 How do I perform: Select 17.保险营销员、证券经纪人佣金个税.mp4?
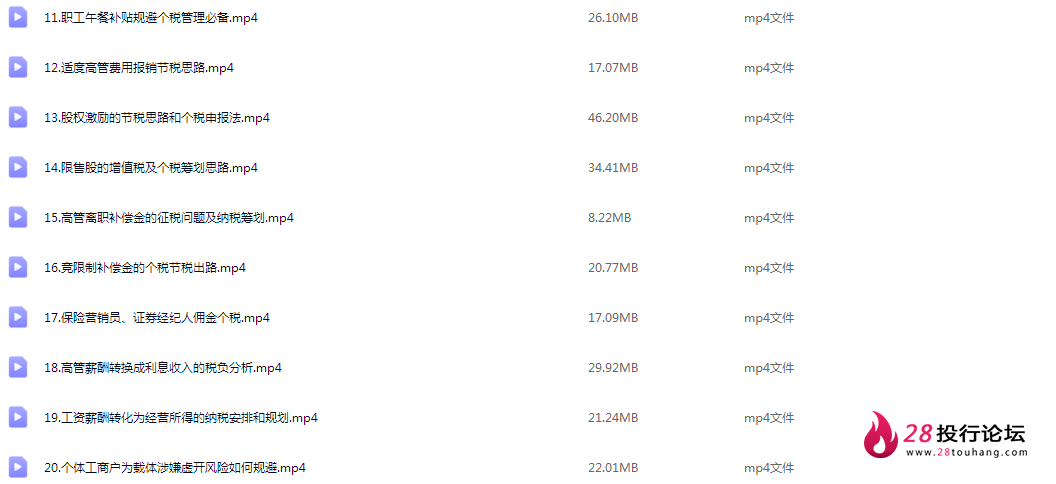157,318
